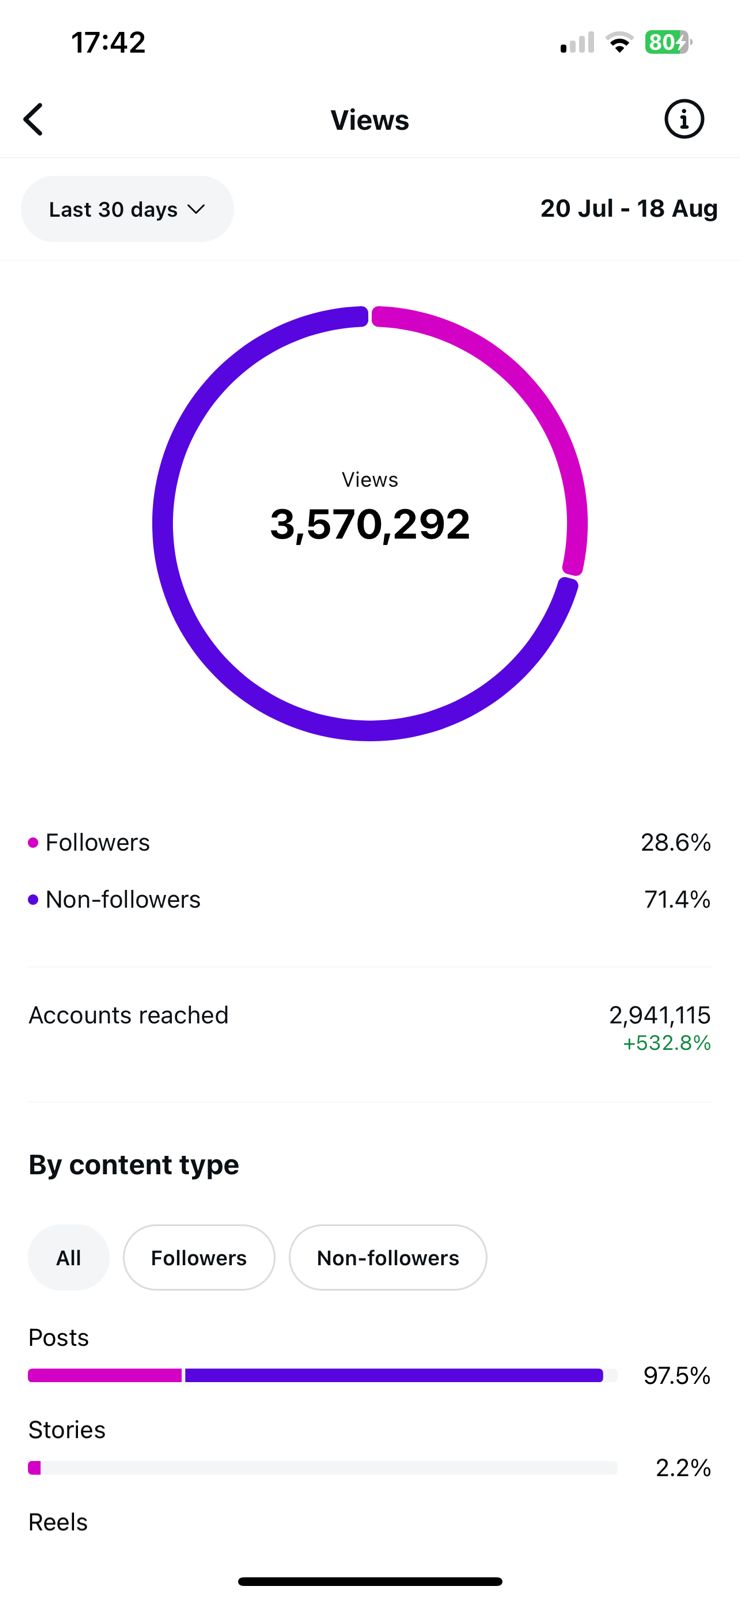Tap the battery indicator icon
This screenshot has height=1600, width=740.
pyautogui.click(x=667, y=42)
